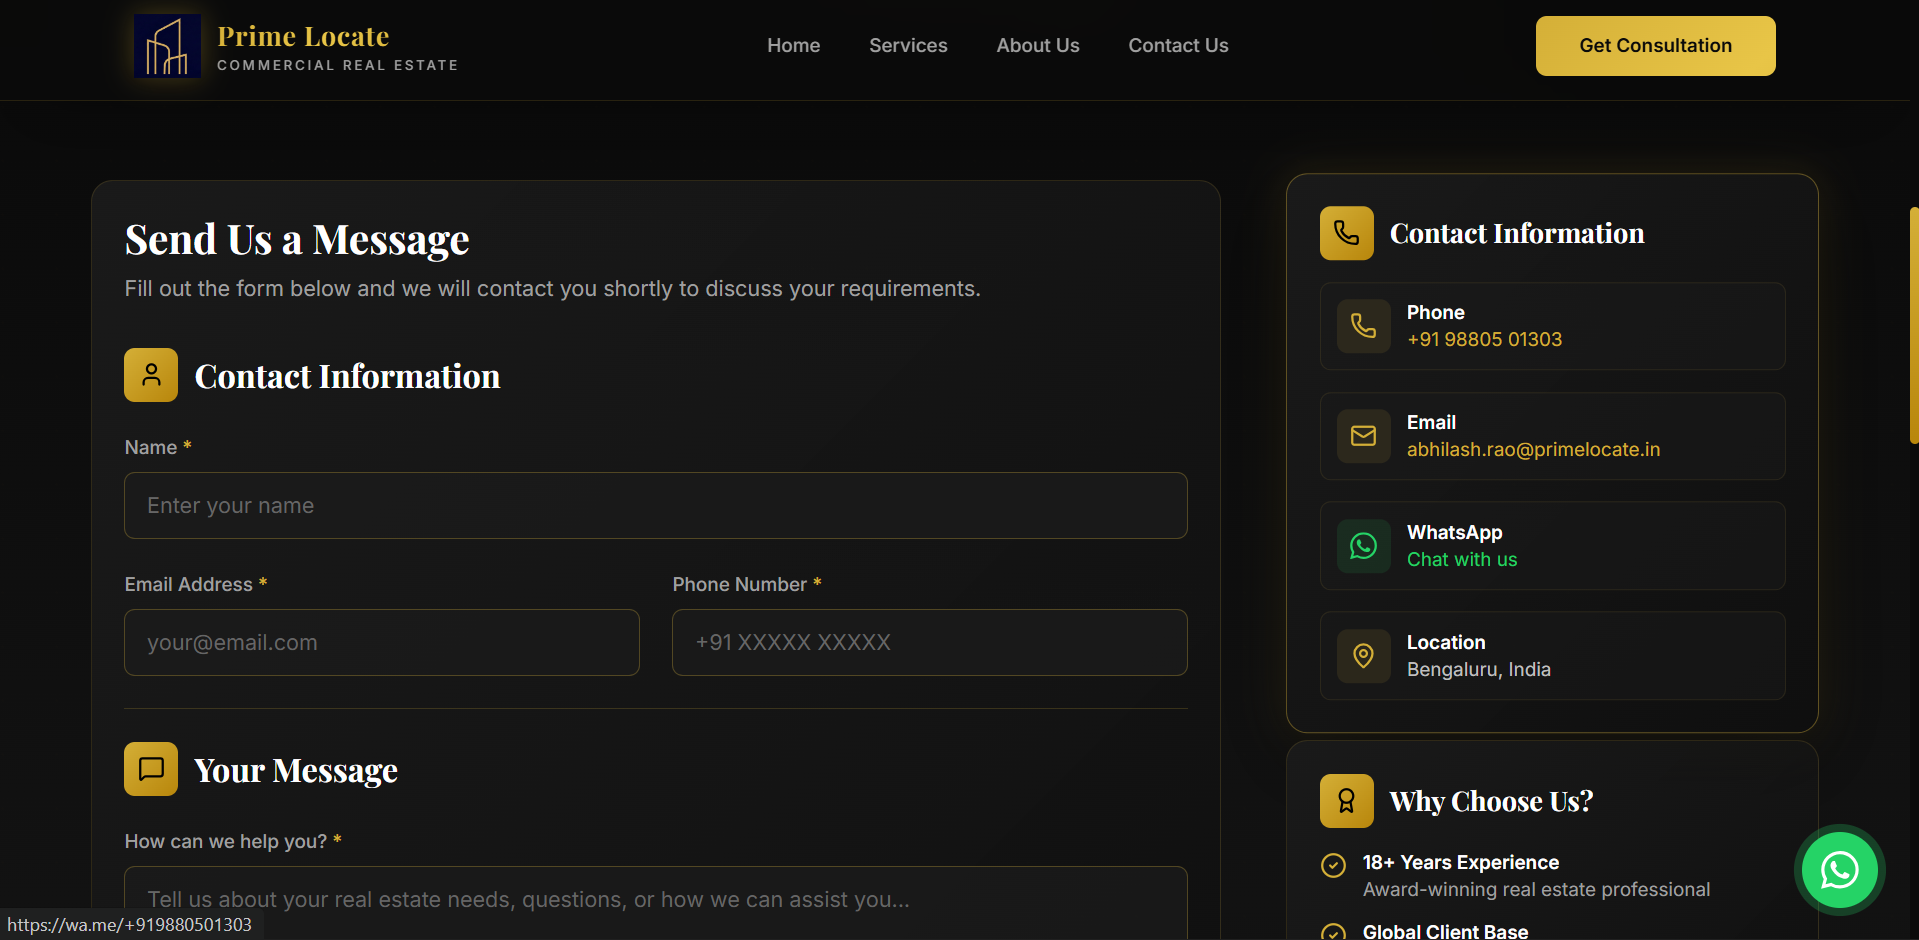Click the map pin Location icon
Image resolution: width=1919 pixels, height=940 pixels.
(x=1363, y=656)
